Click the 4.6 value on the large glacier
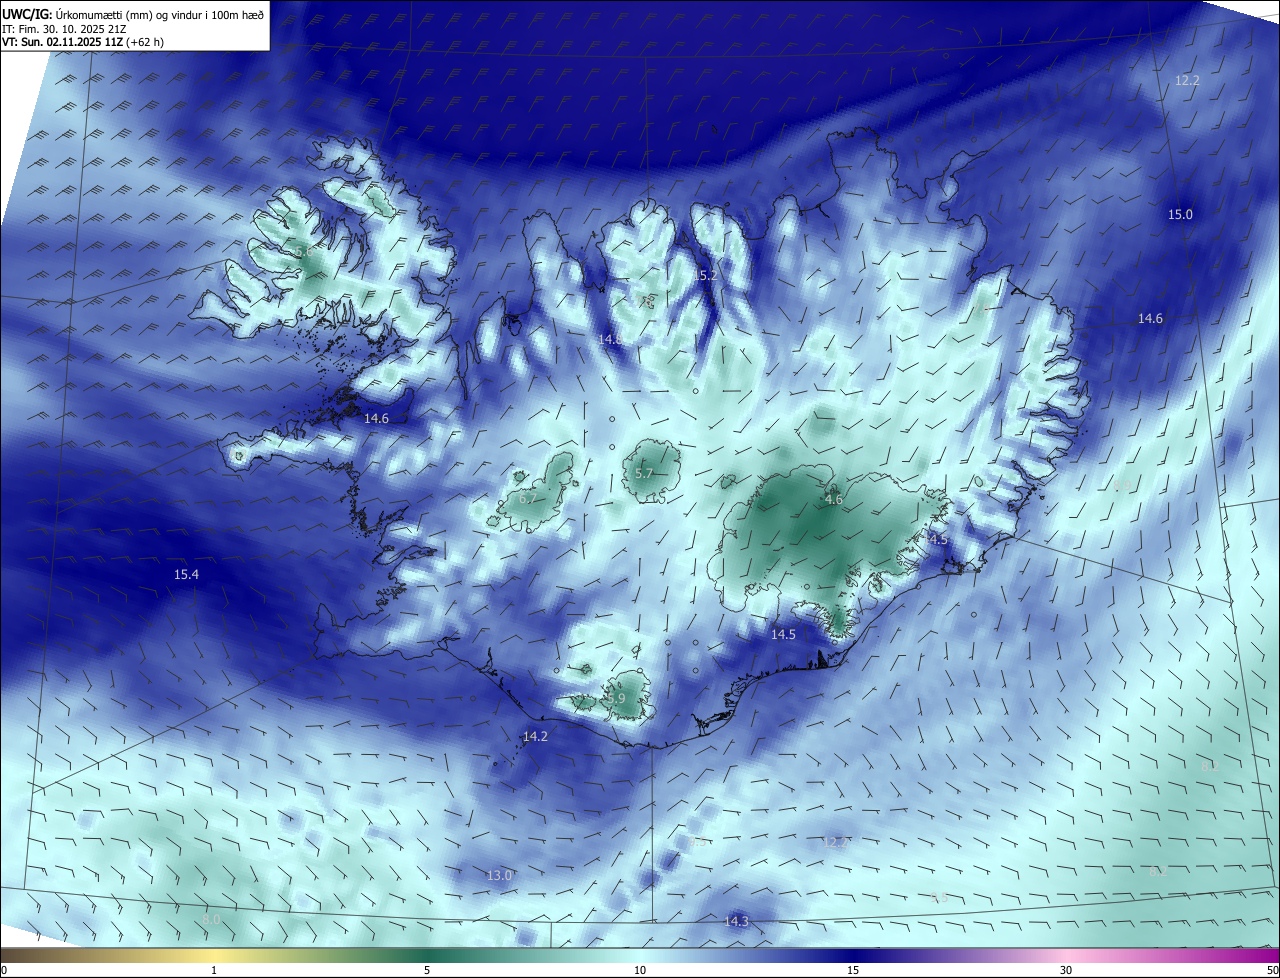This screenshot has width=1280, height=978. point(834,499)
